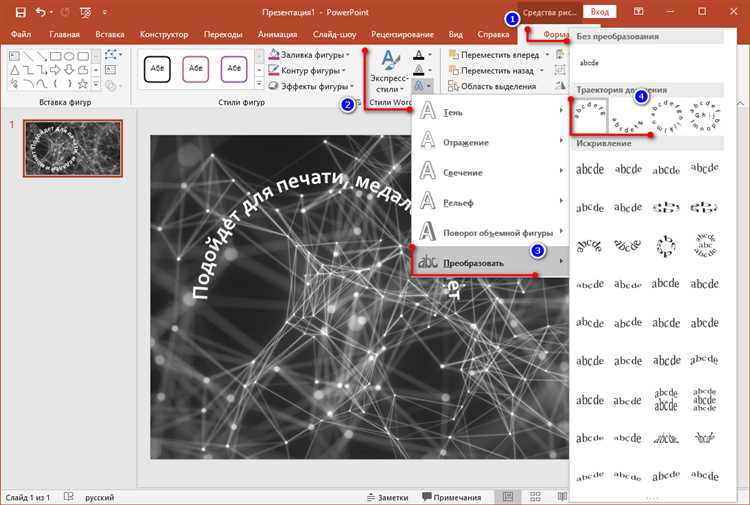750x505 pixels.
Task: Switch to the Конструктор tab
Action: [x=164, y=34]
